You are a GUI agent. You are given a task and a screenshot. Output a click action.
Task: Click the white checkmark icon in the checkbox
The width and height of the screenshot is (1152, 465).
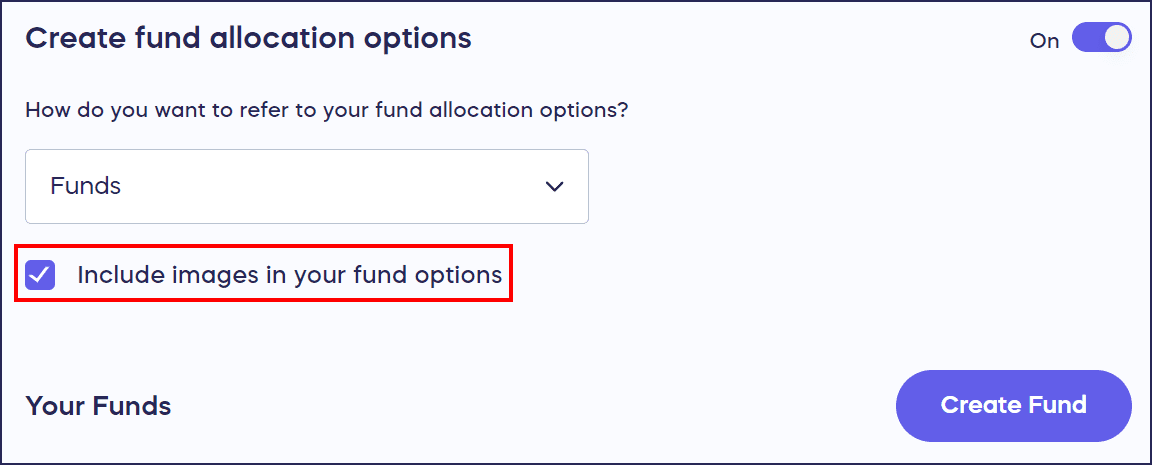point(40,275)
